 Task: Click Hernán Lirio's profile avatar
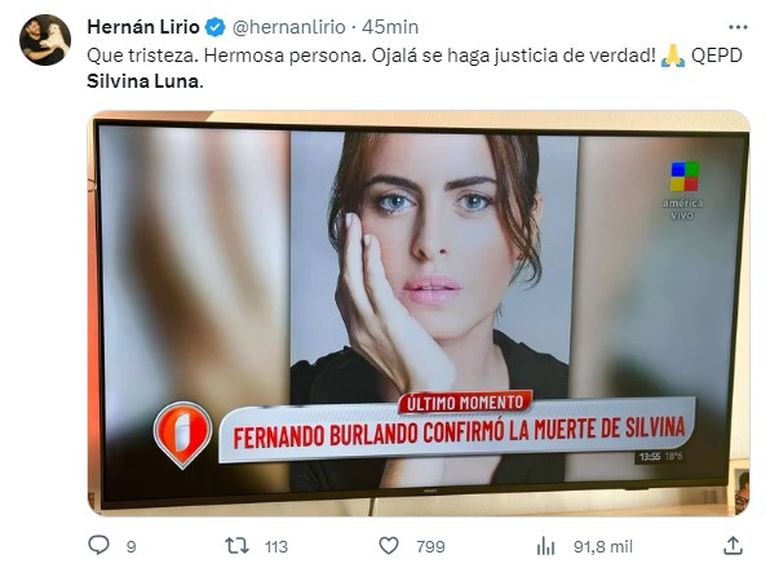point(45,40)
